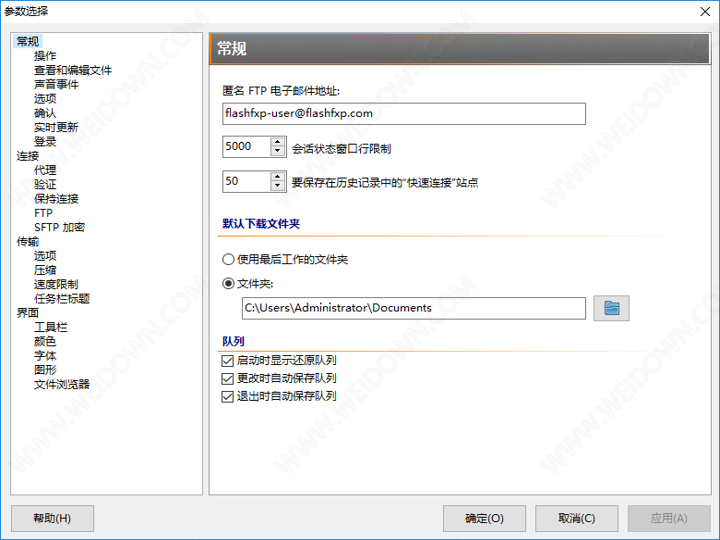Screen dimensions: 720x540
Task: Open 查看和编辑文件 settings page
Action: click(73, 70)
